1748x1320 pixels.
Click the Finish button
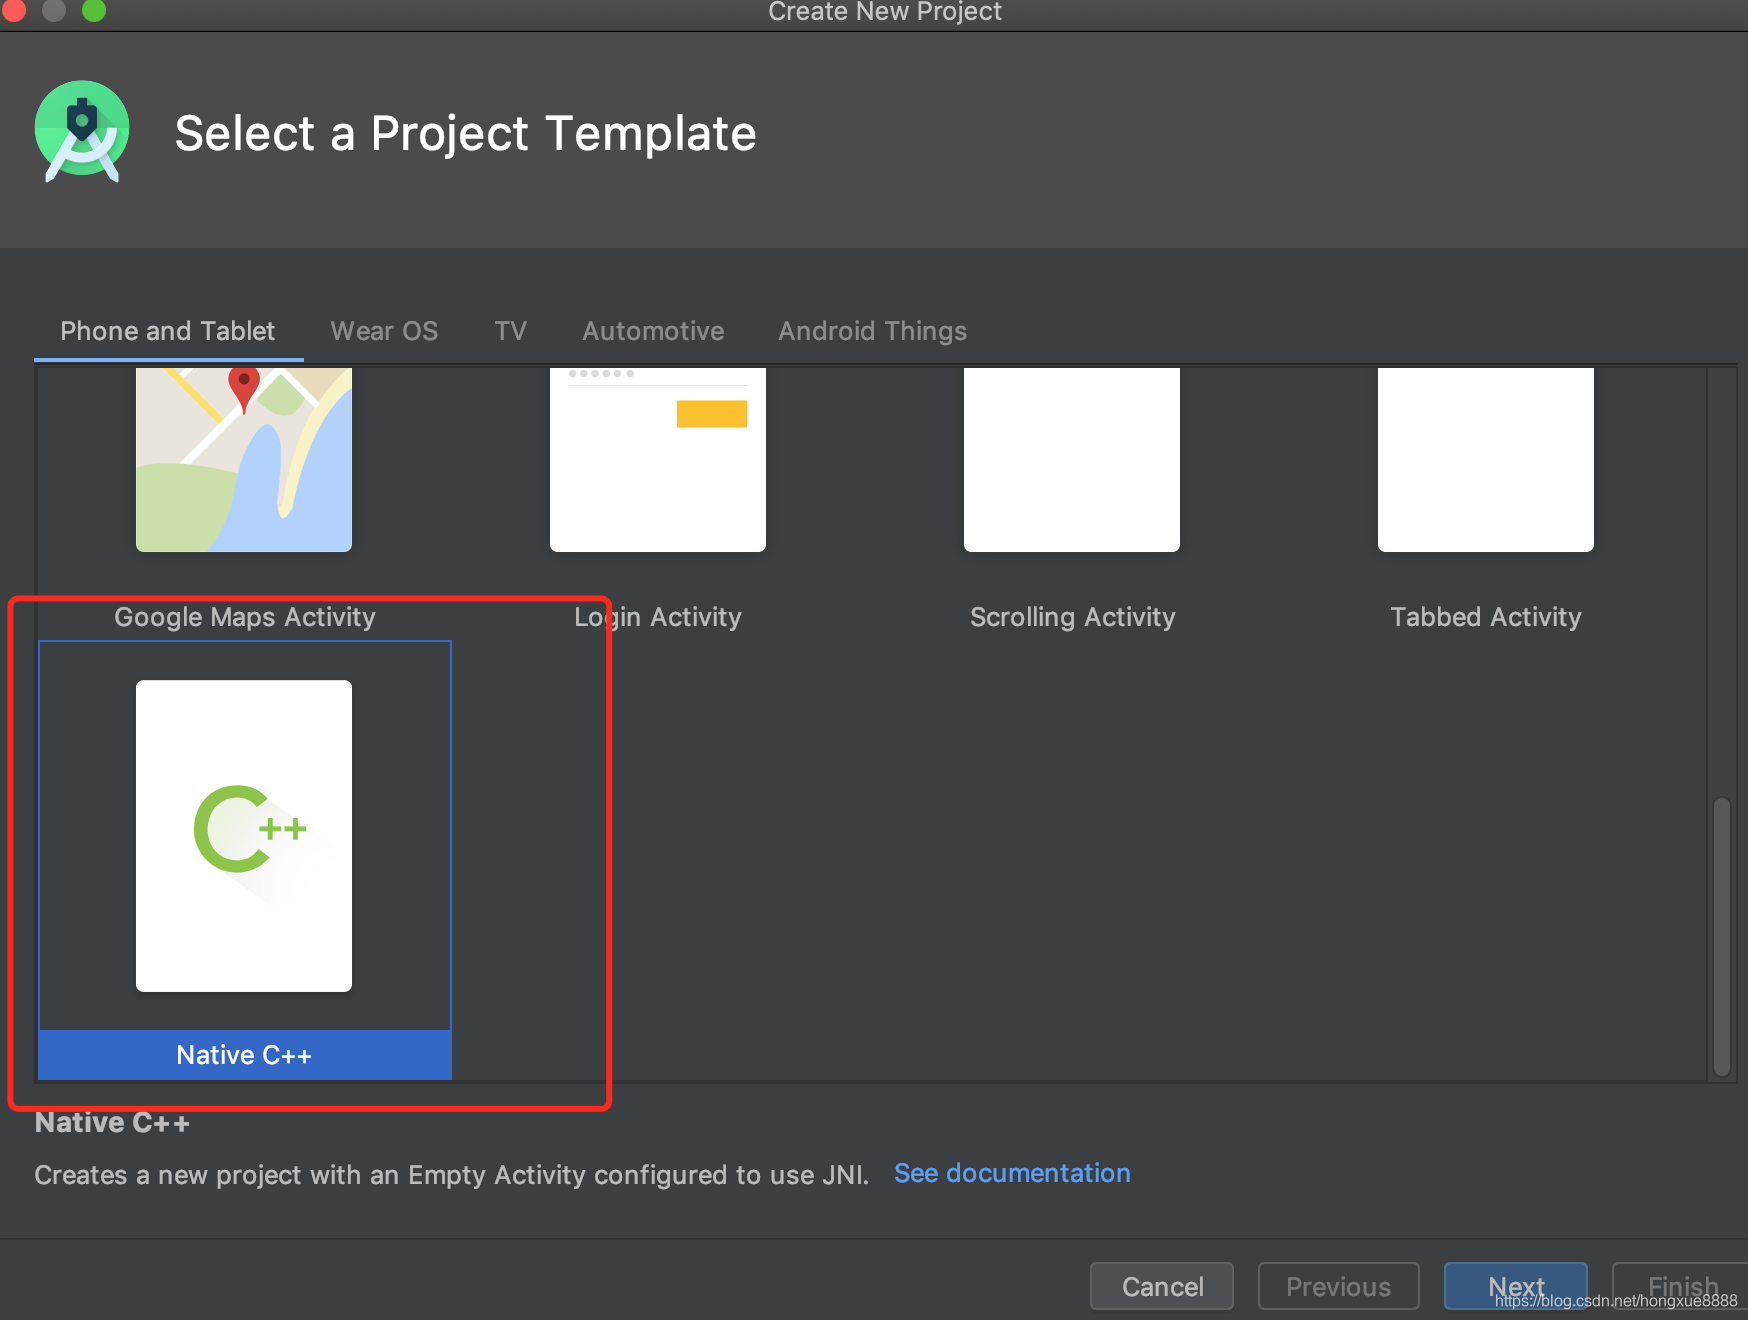point(1682,1286)
